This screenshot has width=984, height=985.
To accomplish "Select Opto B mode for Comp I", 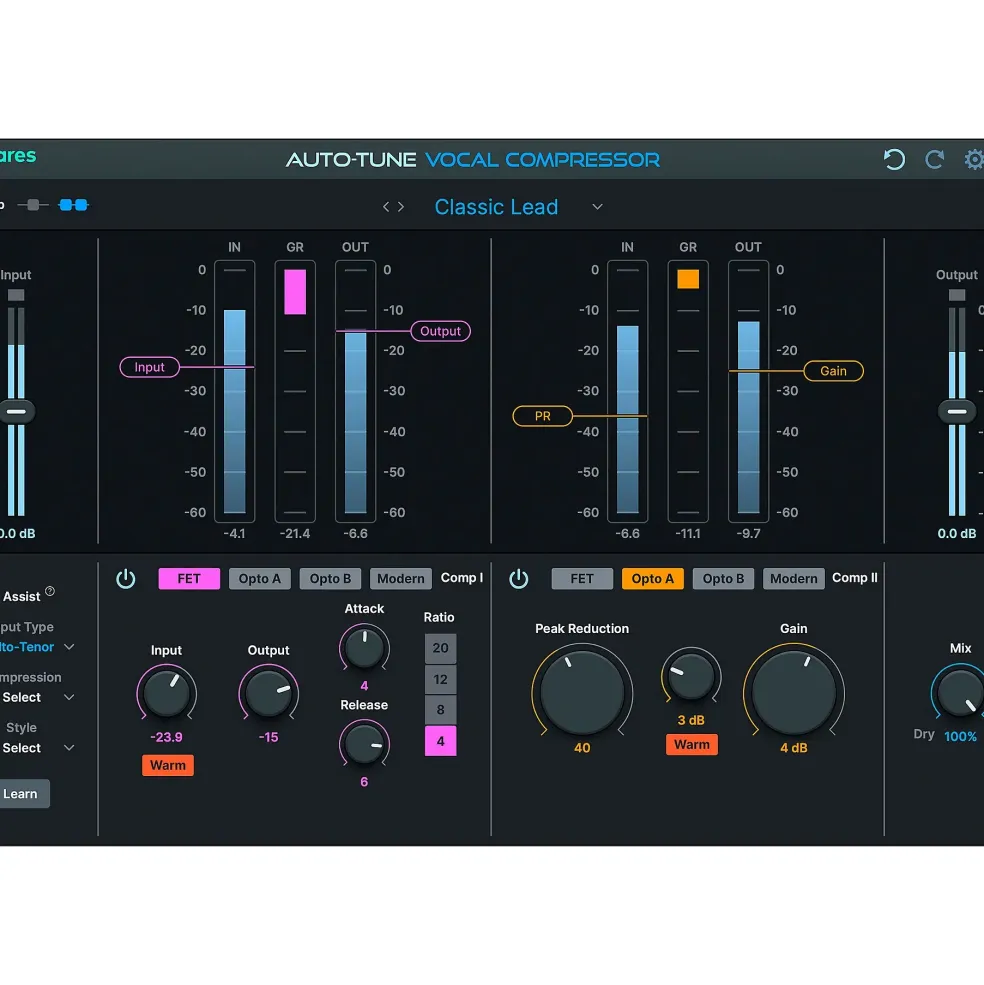I will click(x=330, y=579).
